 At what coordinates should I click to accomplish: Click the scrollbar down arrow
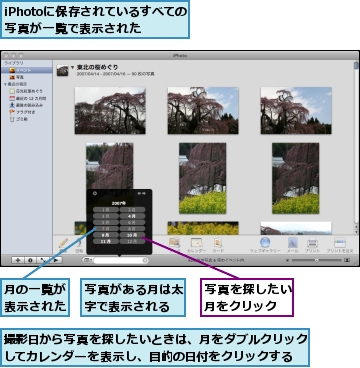[356, 231]
